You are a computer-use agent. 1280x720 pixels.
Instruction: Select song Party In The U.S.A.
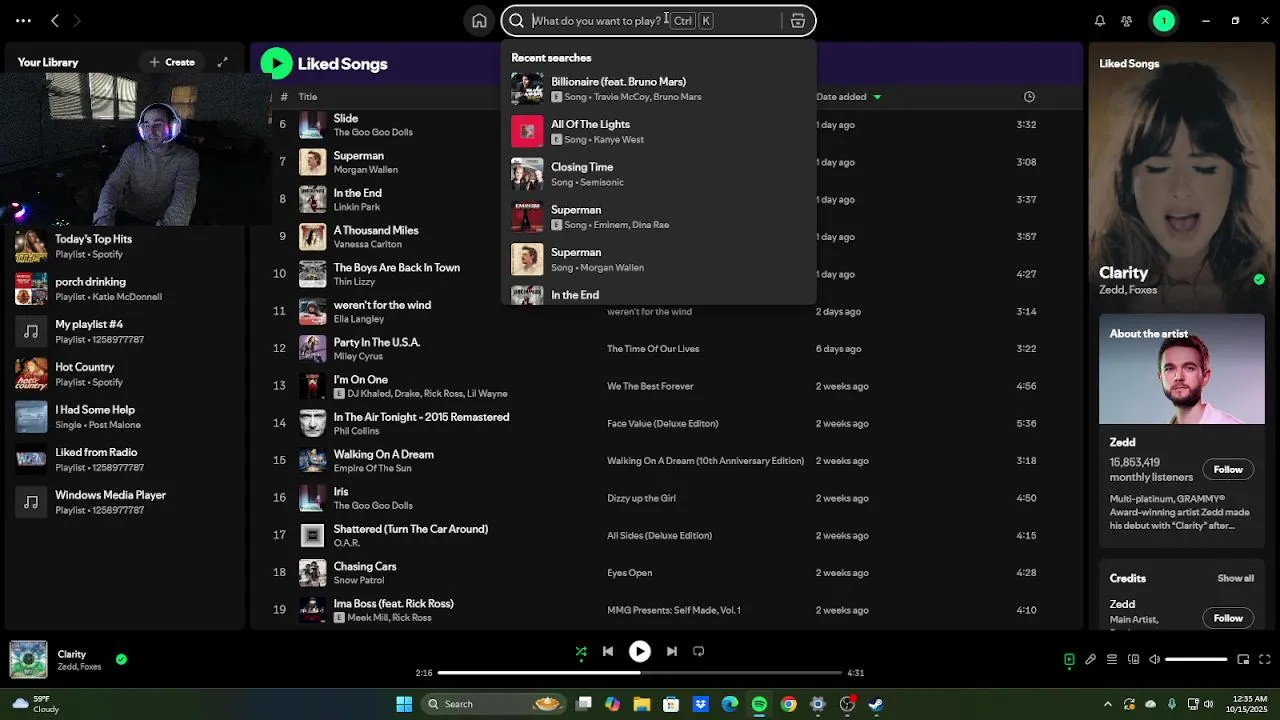click(x=376, y=342)
